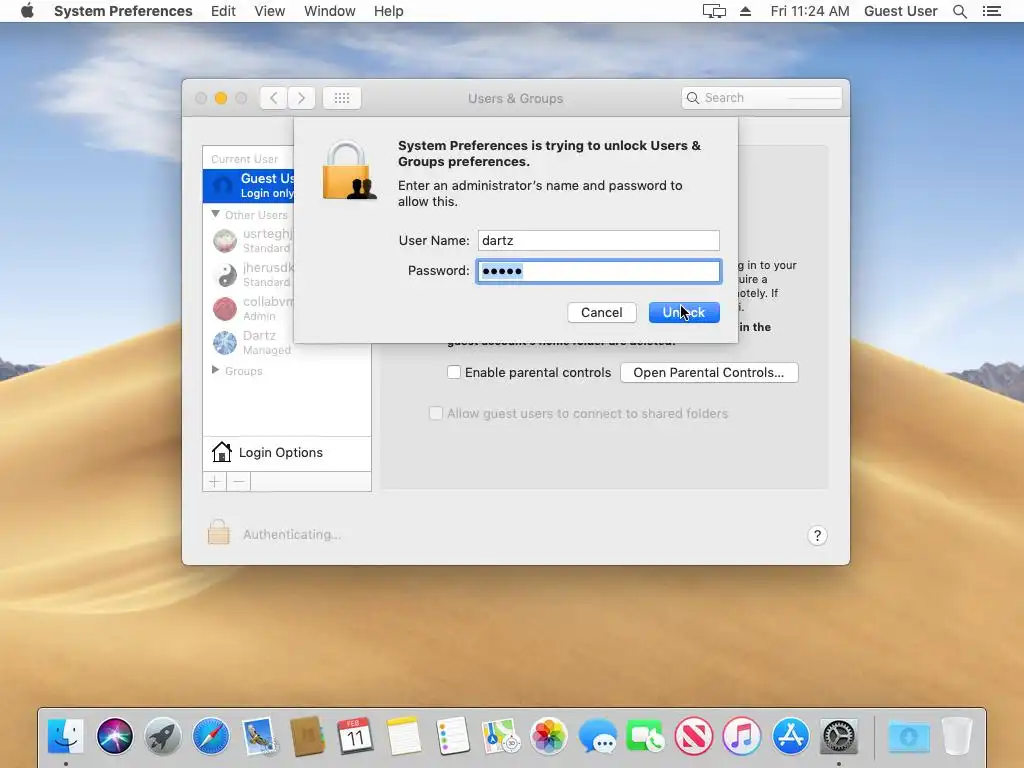Click the remove user minus button
Viewport: 1024px width, 768px height.
coord(239,482)
